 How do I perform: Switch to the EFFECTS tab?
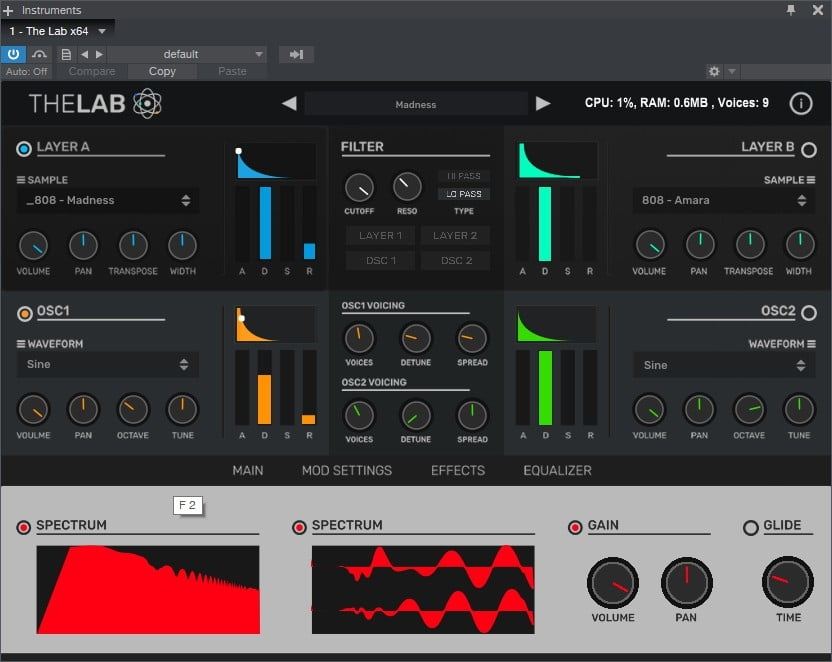(x=458, y=471)
